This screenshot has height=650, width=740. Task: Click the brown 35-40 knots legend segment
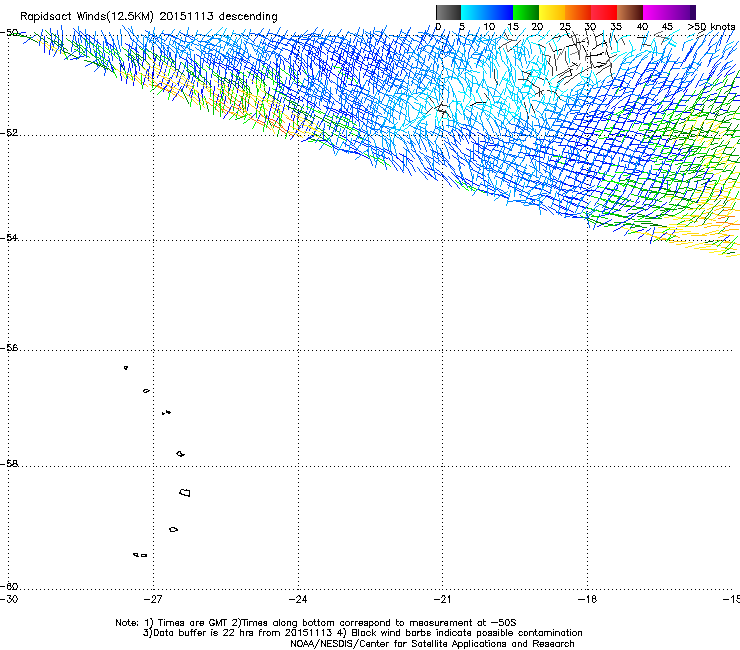click(630, 12)
